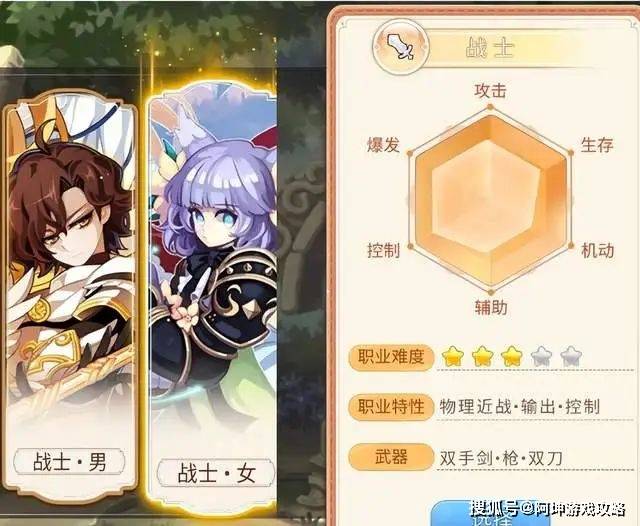Click the 武器 label tag

point(391,456)
